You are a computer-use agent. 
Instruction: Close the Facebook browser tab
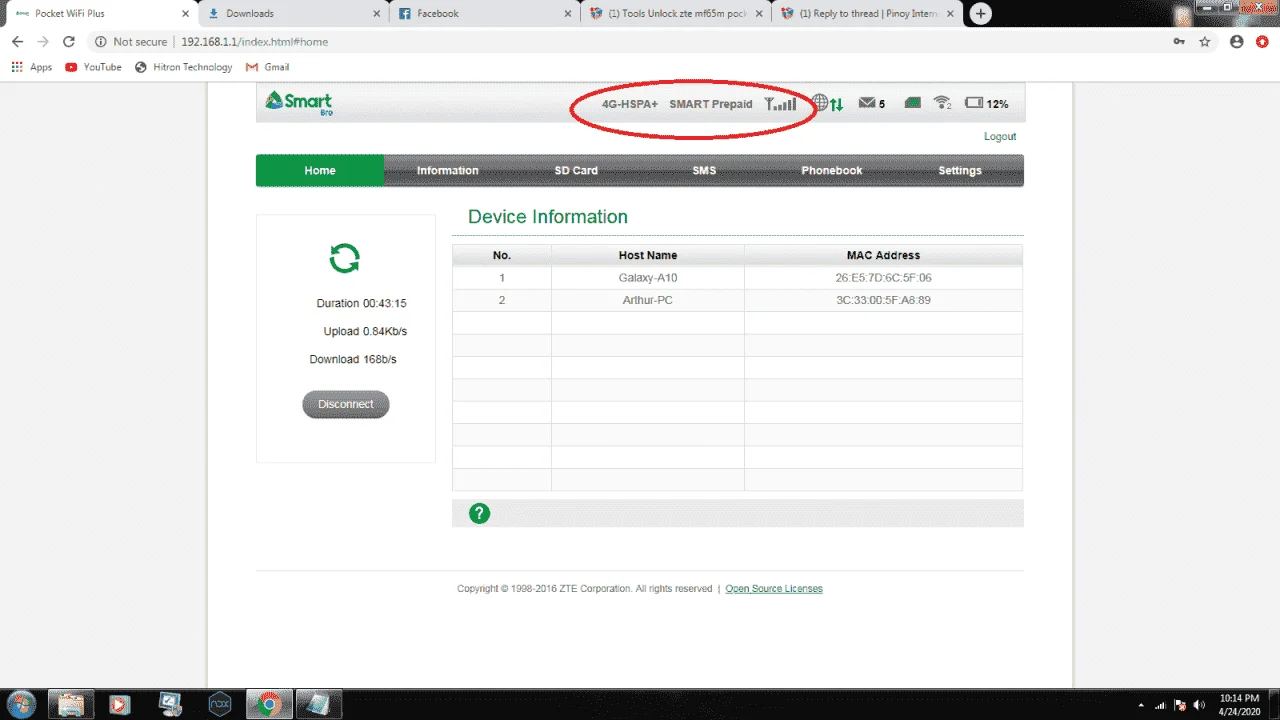coord(568,14)
